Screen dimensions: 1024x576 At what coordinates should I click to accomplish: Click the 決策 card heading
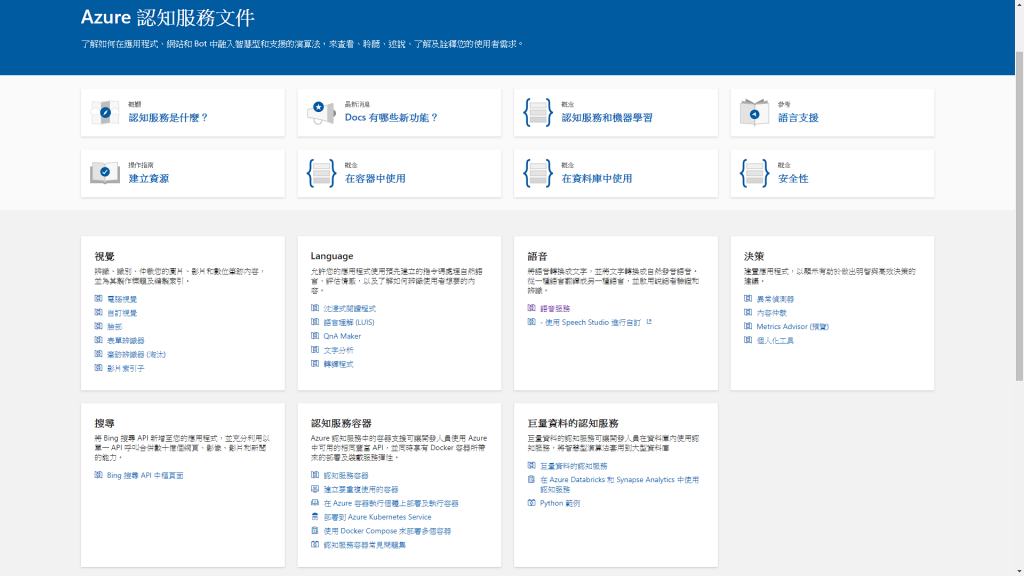pos(754,256)
